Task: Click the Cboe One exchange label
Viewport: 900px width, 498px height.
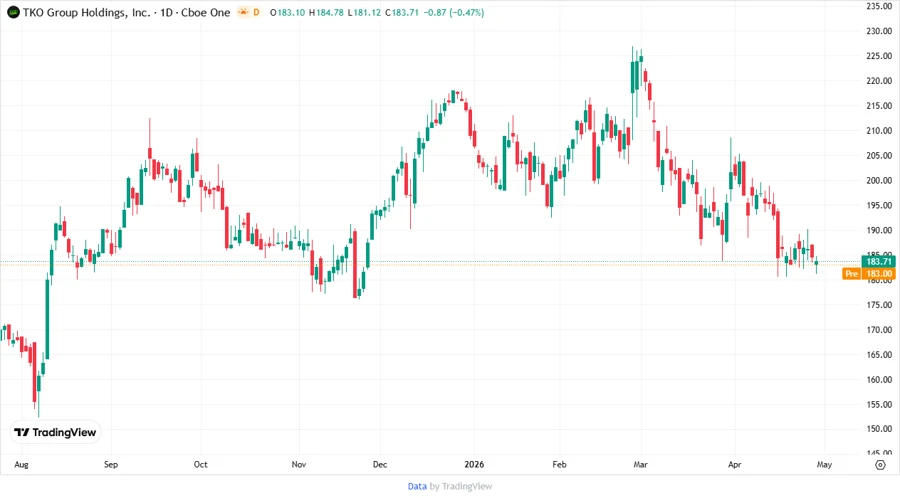Action: tap(205, 12)
